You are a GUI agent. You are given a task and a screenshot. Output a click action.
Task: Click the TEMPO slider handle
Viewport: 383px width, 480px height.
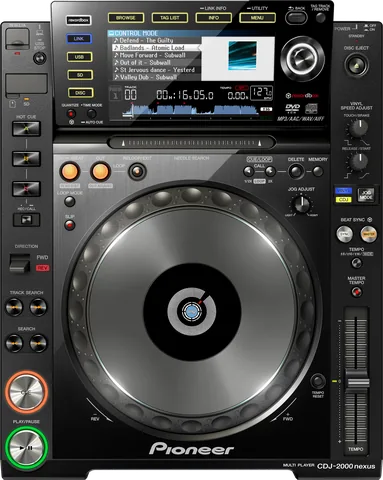point(357,382)
